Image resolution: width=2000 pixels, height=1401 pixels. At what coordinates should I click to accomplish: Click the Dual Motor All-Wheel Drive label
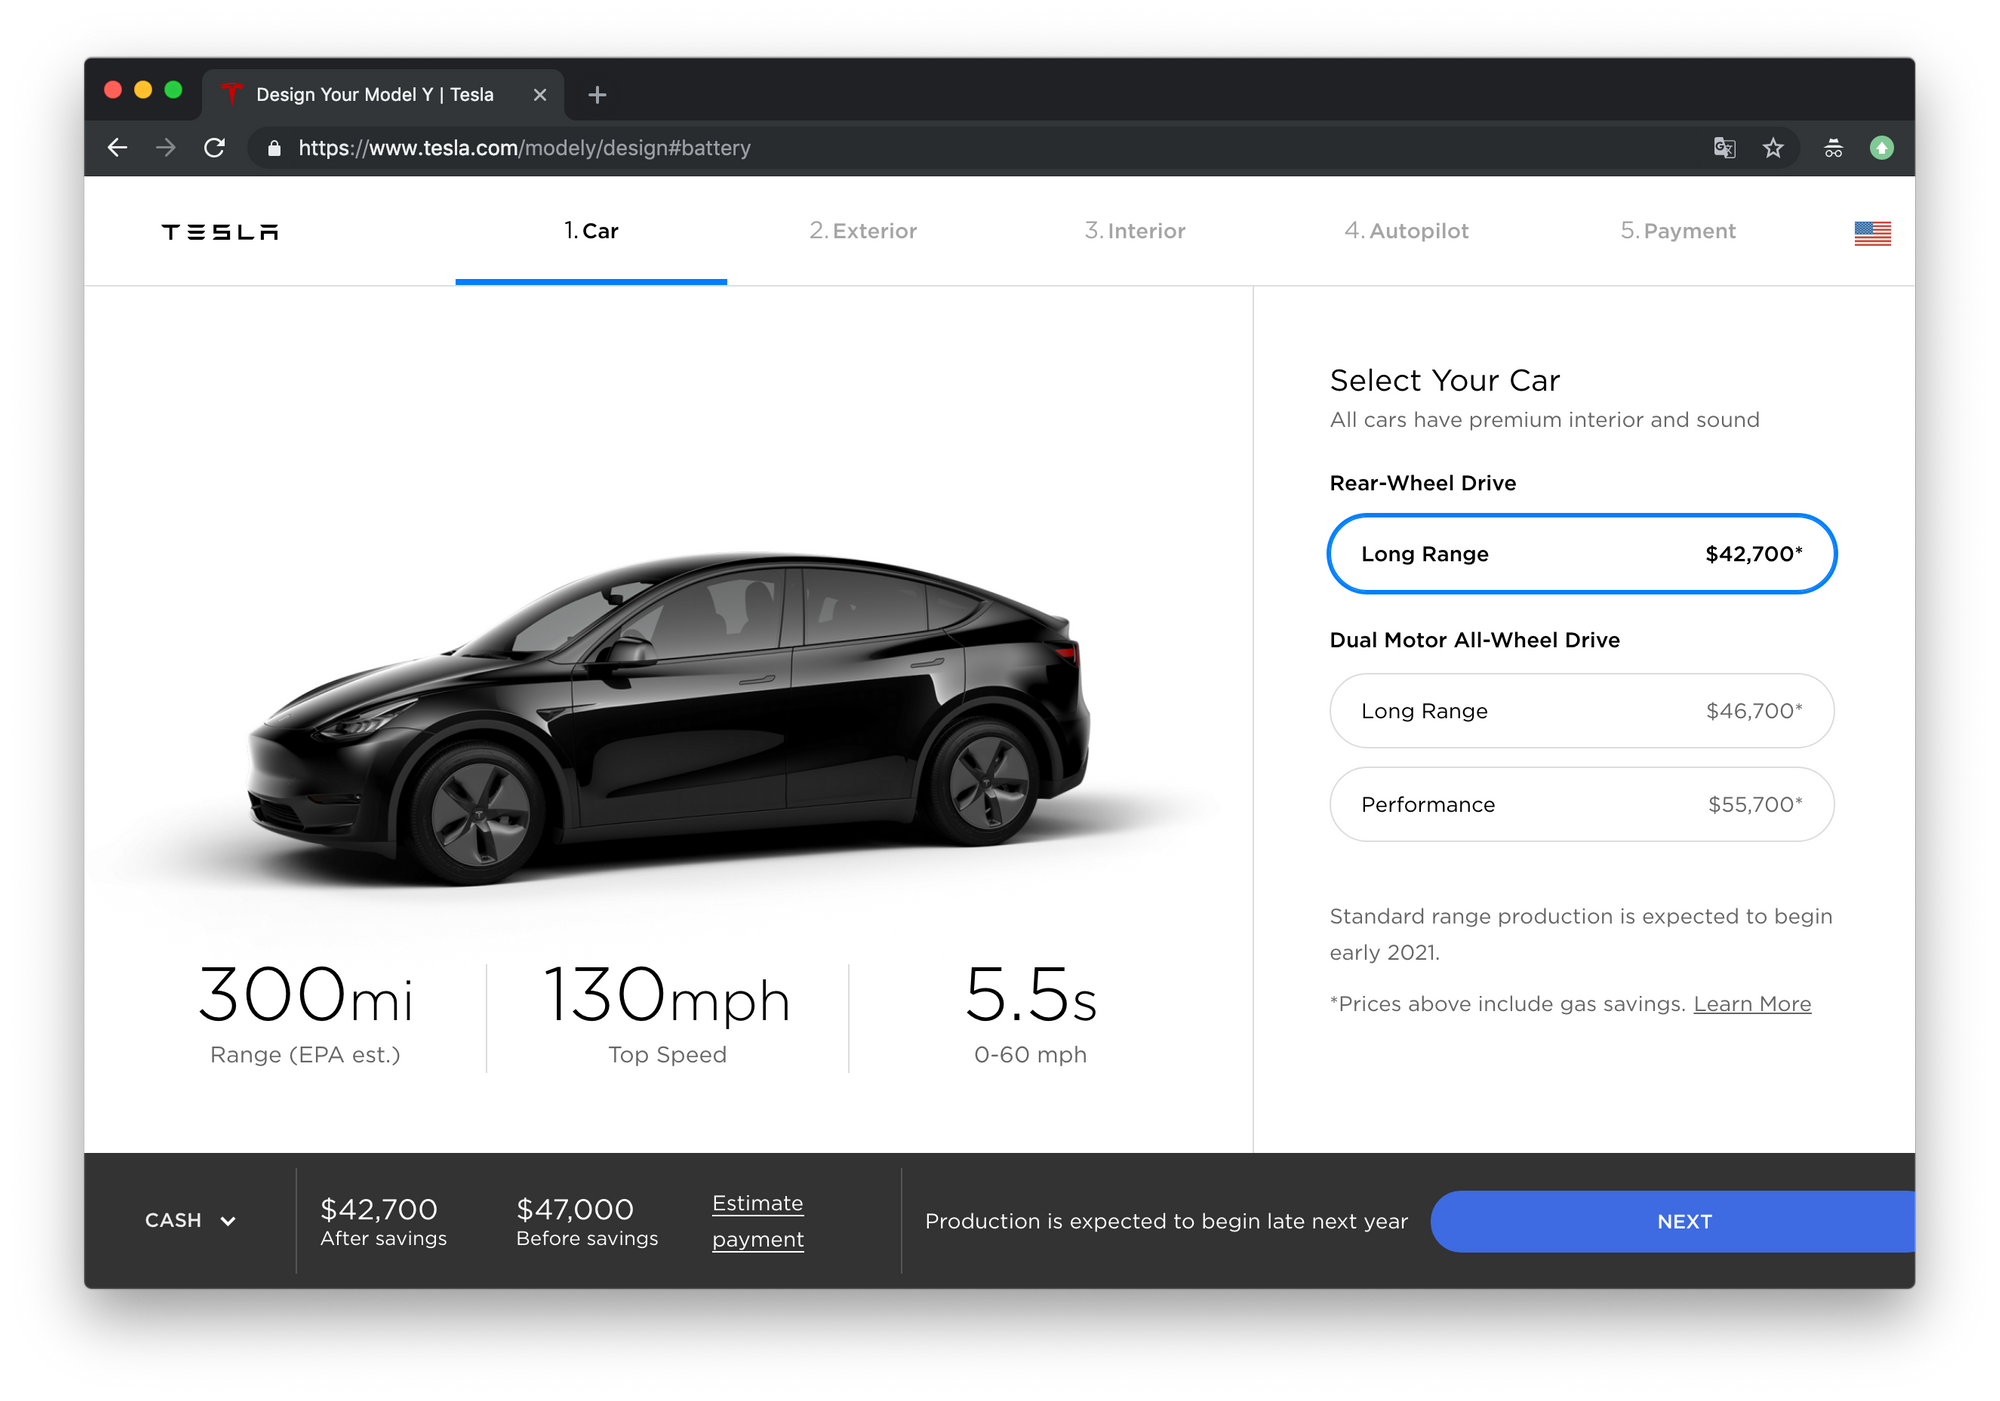click(x=1475, y=640)
